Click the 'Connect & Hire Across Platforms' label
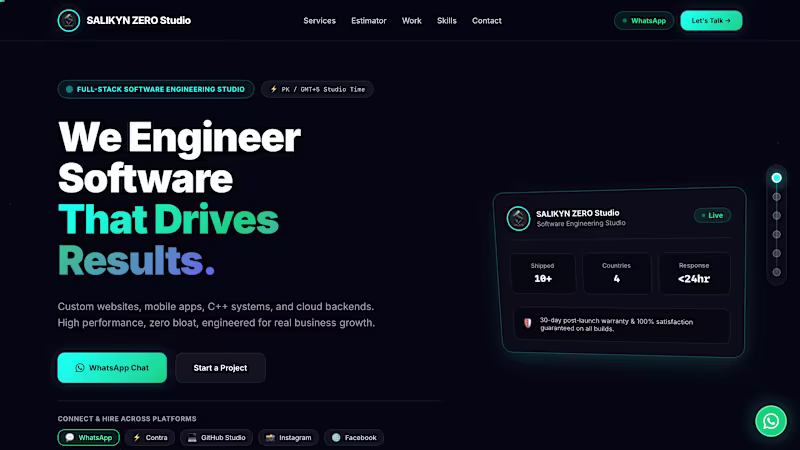 pos(127,418)
